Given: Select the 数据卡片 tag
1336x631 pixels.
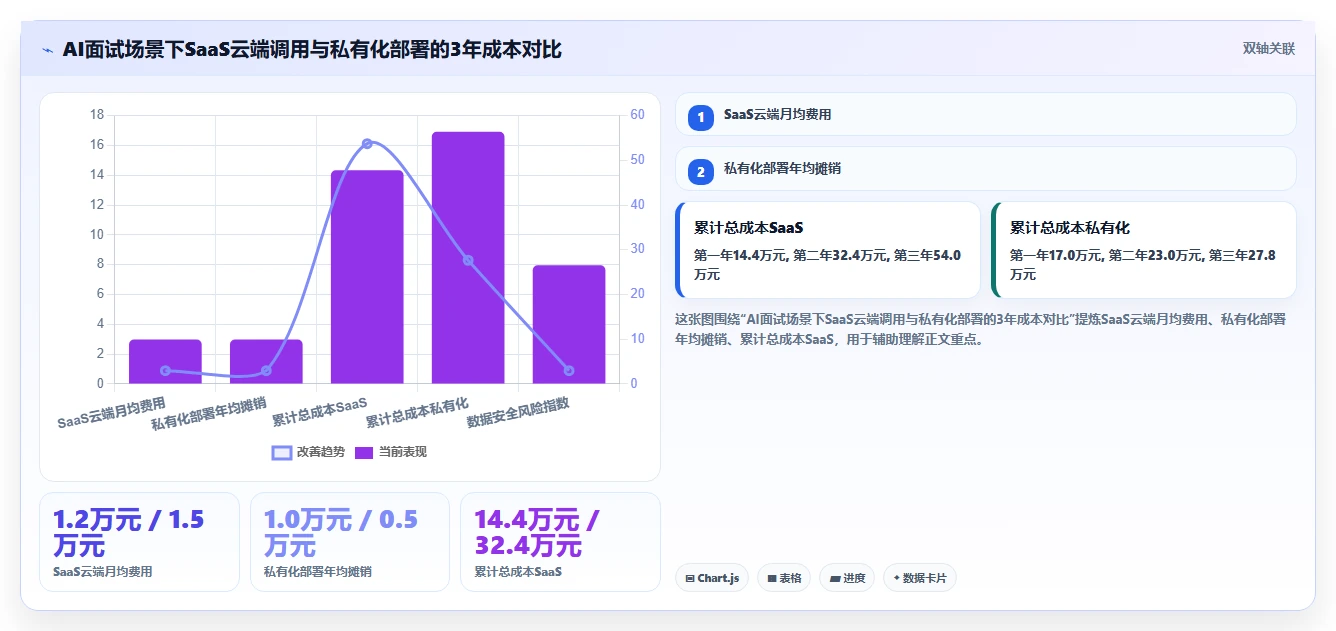Looking at the screenshot, I should 920,578.
